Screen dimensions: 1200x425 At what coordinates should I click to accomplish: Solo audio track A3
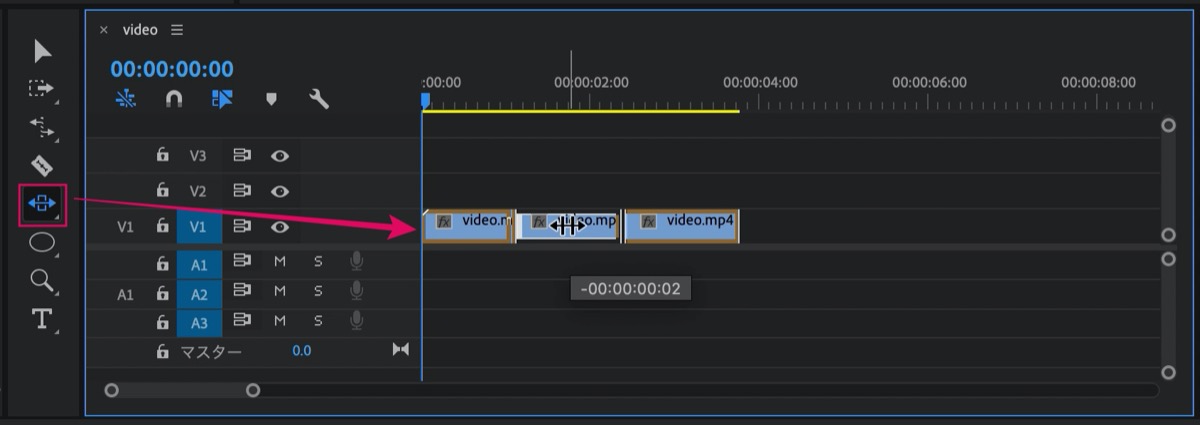click(318, 321)
